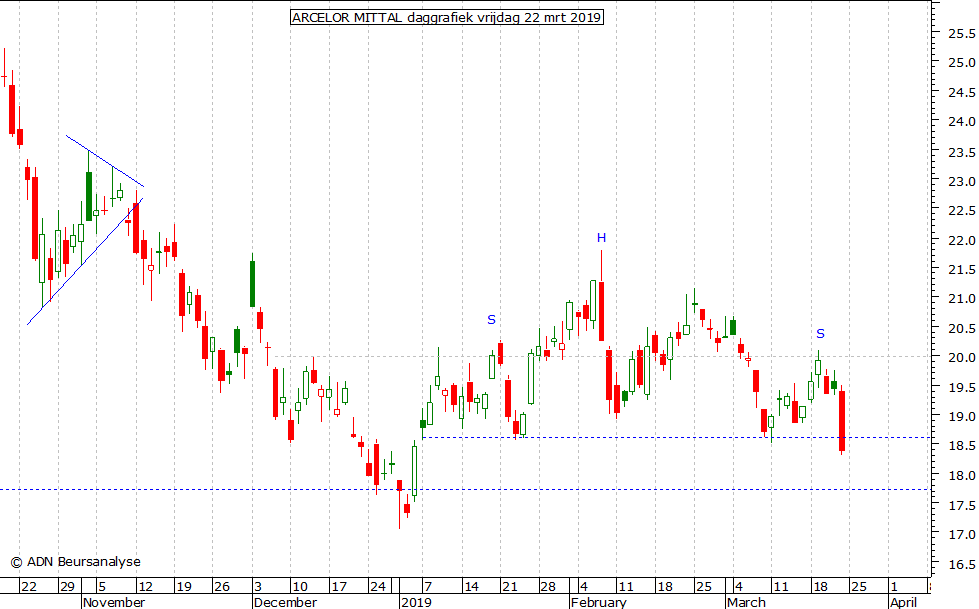This screenshot has width=979, height=609.
Task: Select the 7 date label above 2019
Action: (428, 587)
